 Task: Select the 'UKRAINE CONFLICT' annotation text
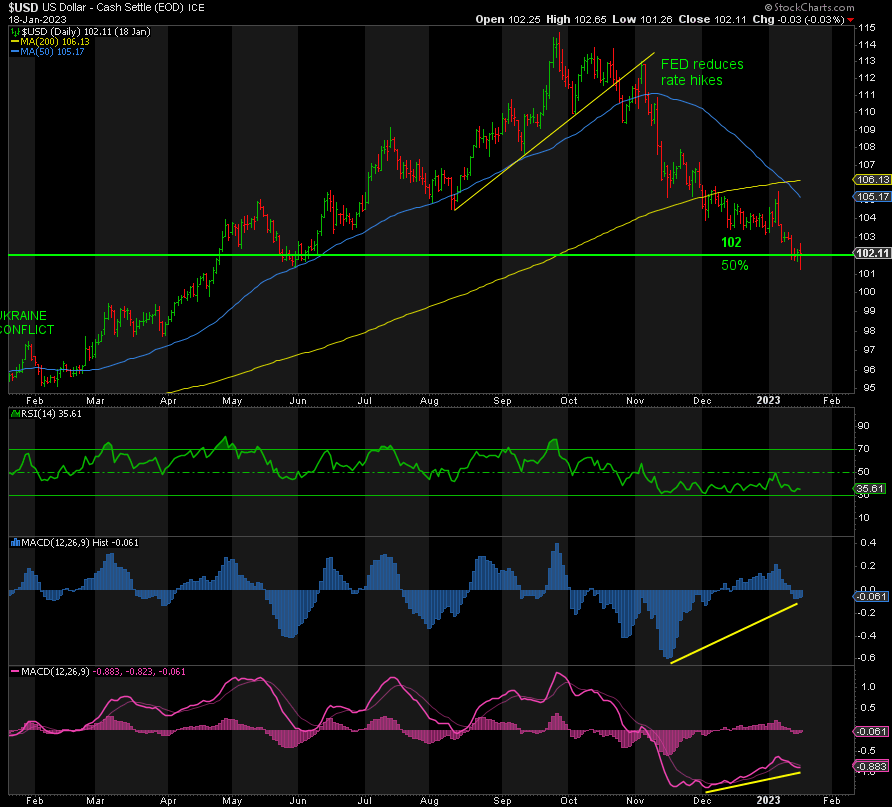(27, 321)
